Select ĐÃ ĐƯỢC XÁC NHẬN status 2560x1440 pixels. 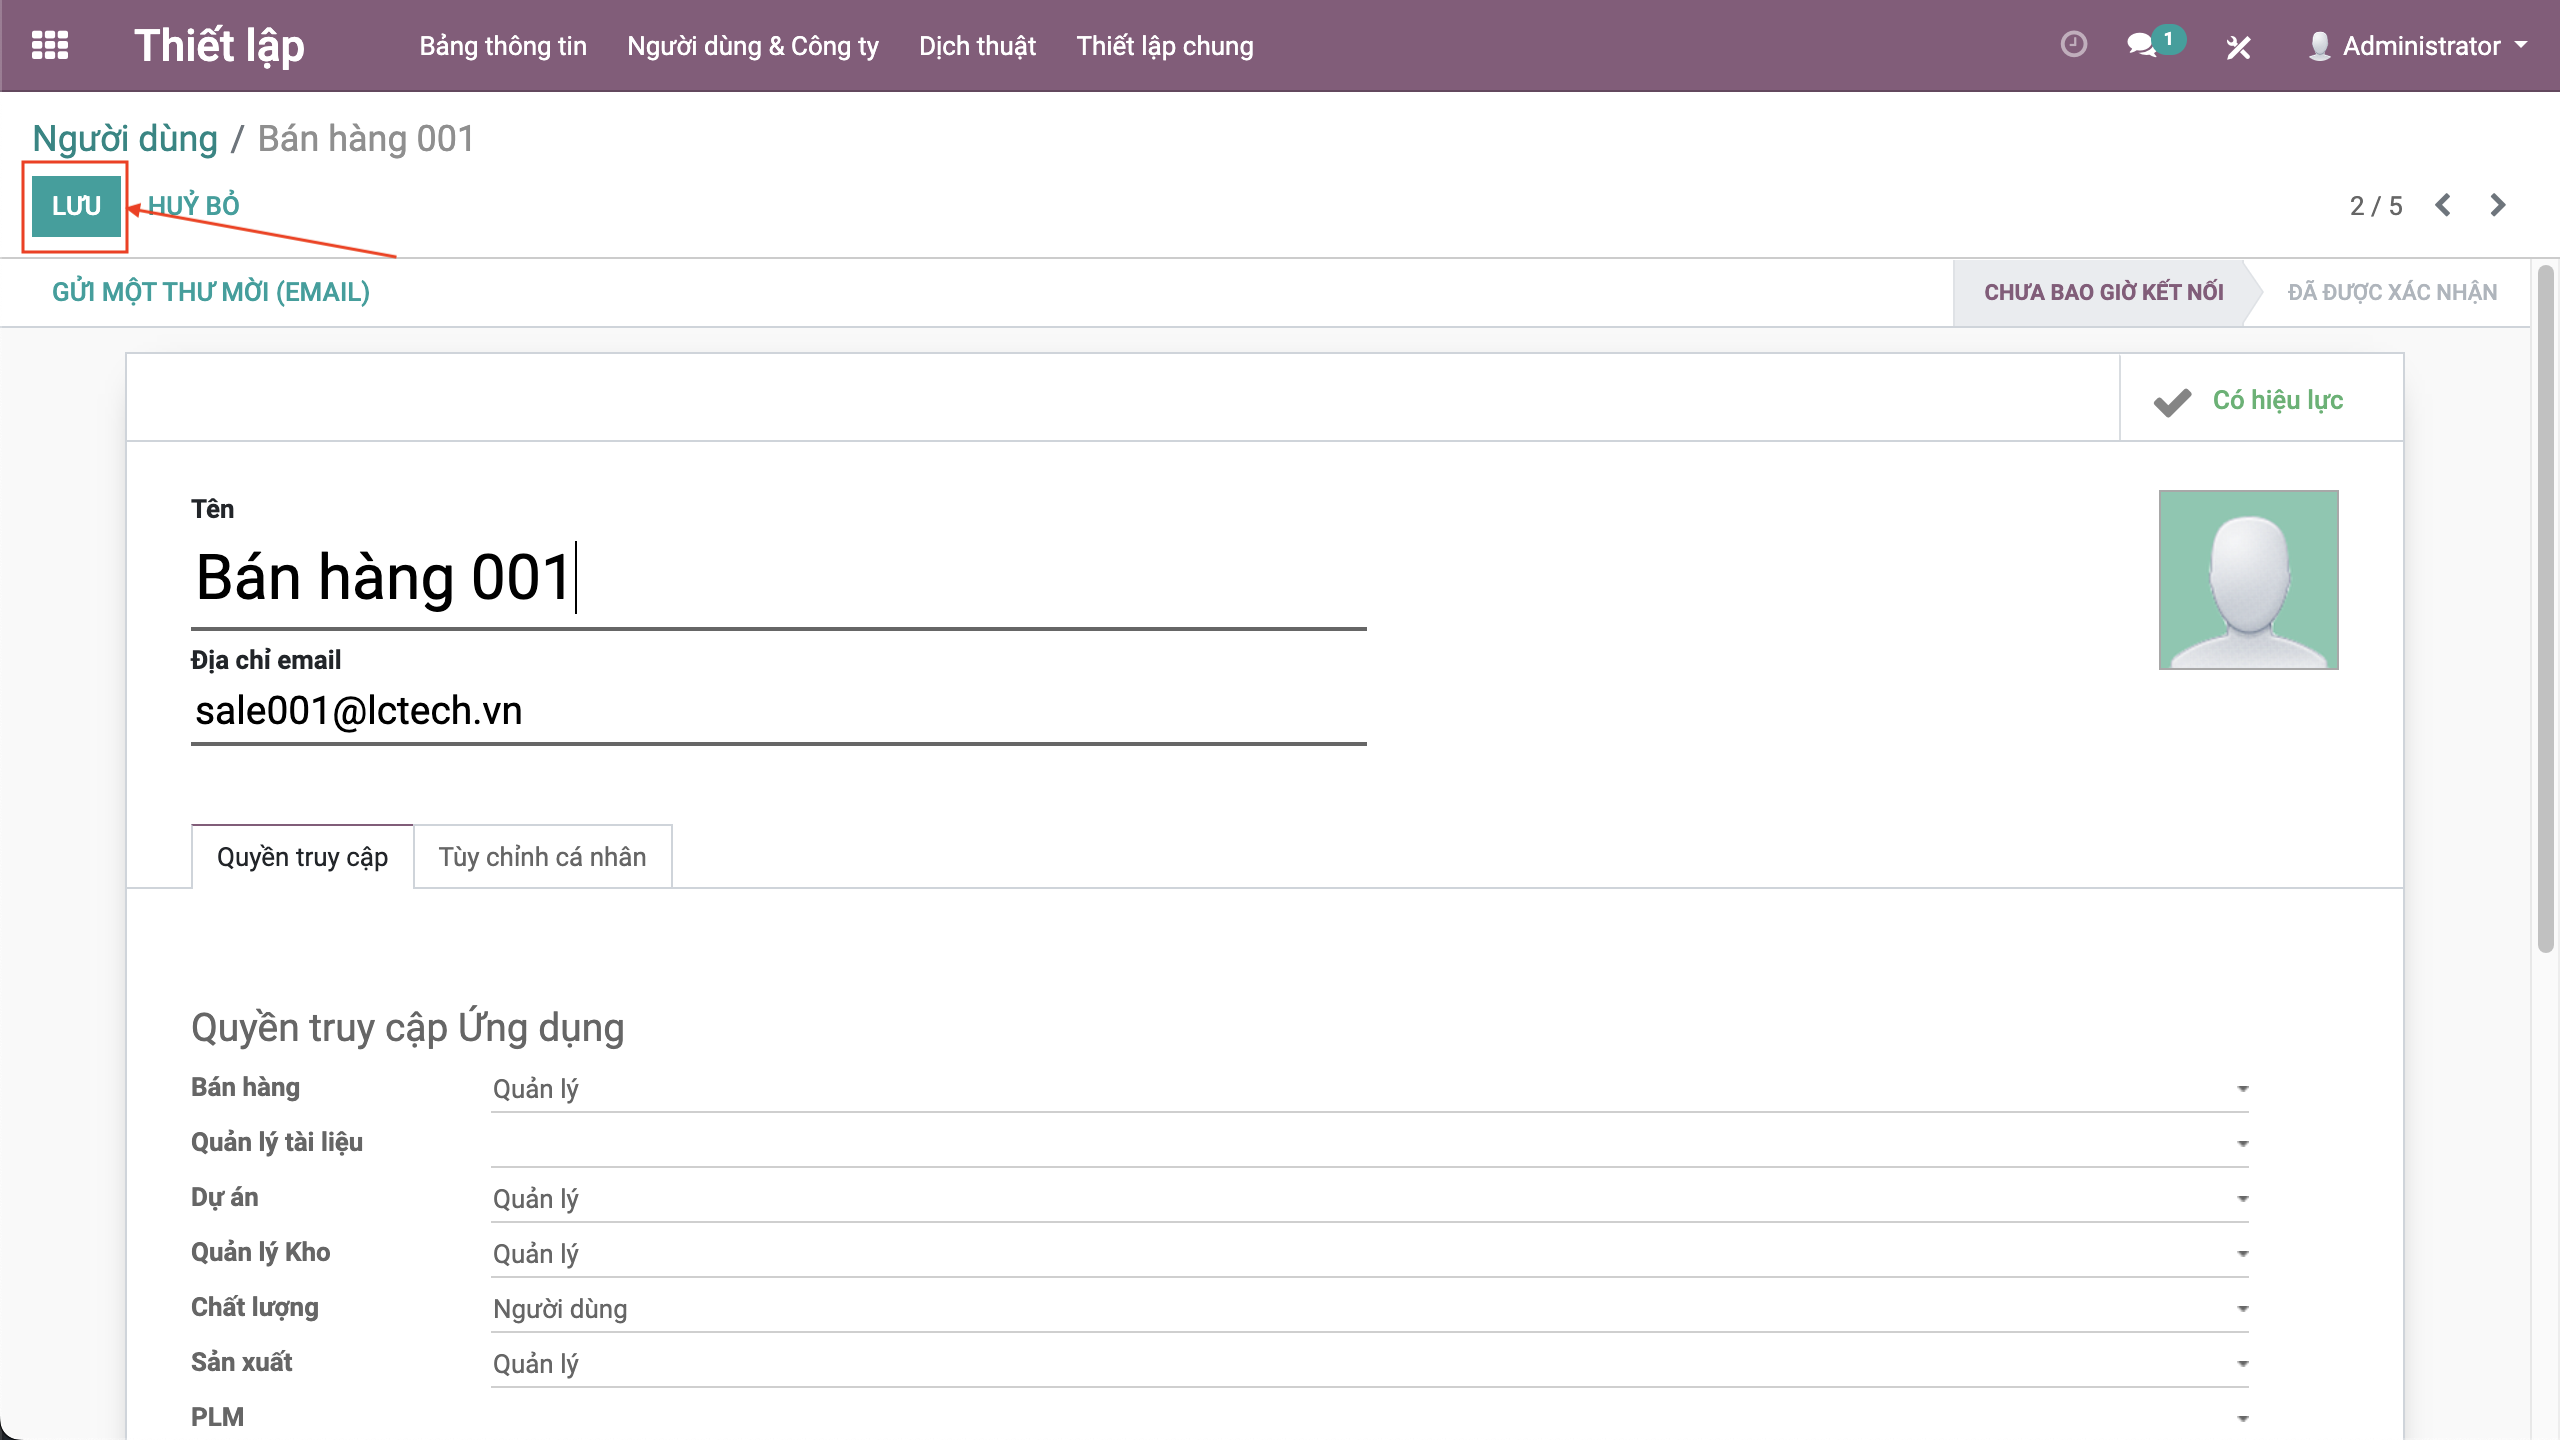click(2392, 292)
